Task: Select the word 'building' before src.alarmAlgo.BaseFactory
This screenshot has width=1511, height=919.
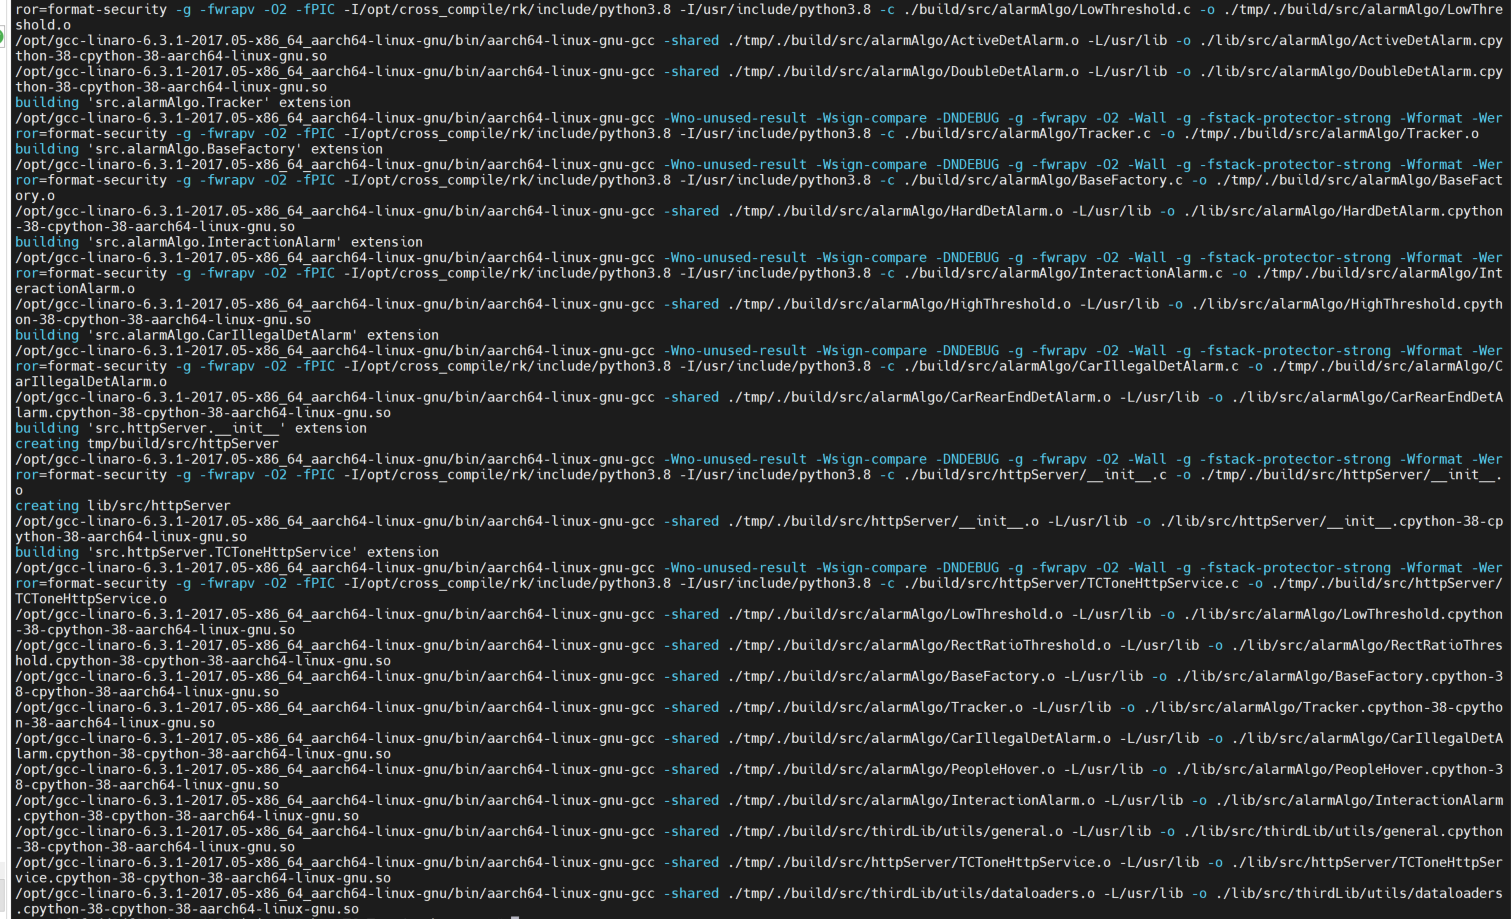Action: point(46,148)
